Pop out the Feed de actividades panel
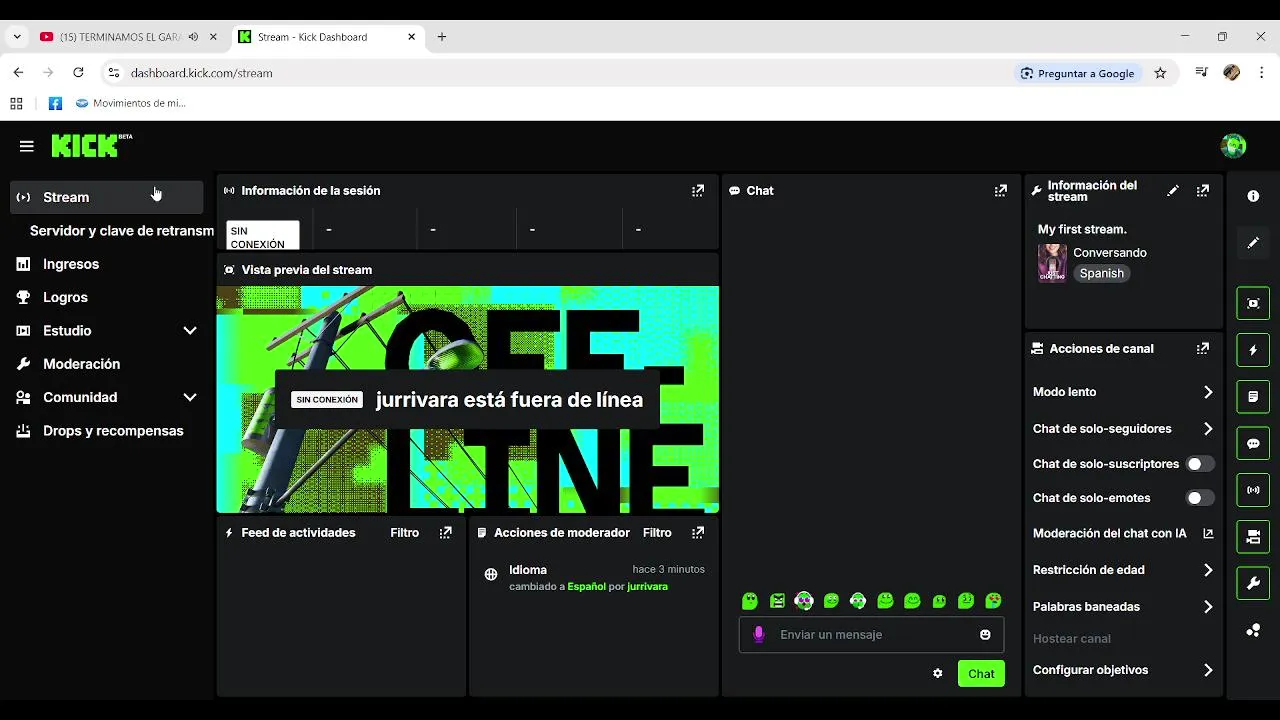 pos(446,533)
